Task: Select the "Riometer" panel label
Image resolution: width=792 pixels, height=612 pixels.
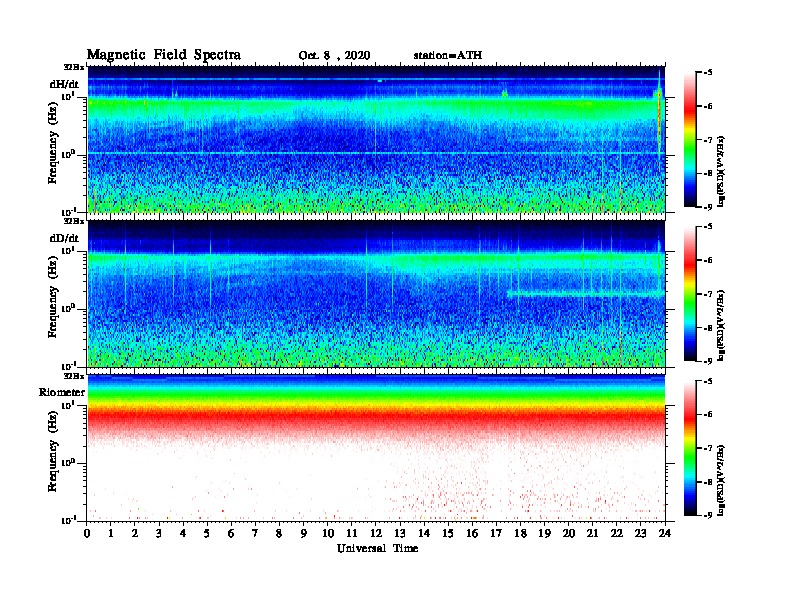Action: (x=62, y=392)
